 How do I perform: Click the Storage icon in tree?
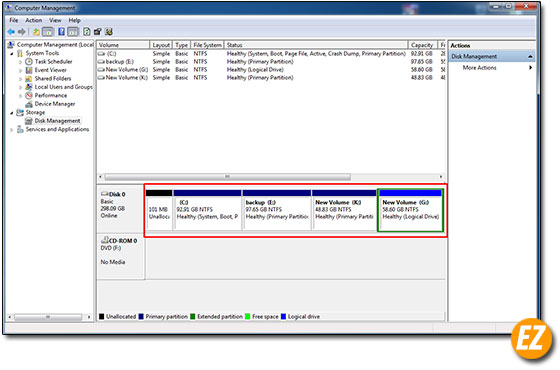coord(20,112)
